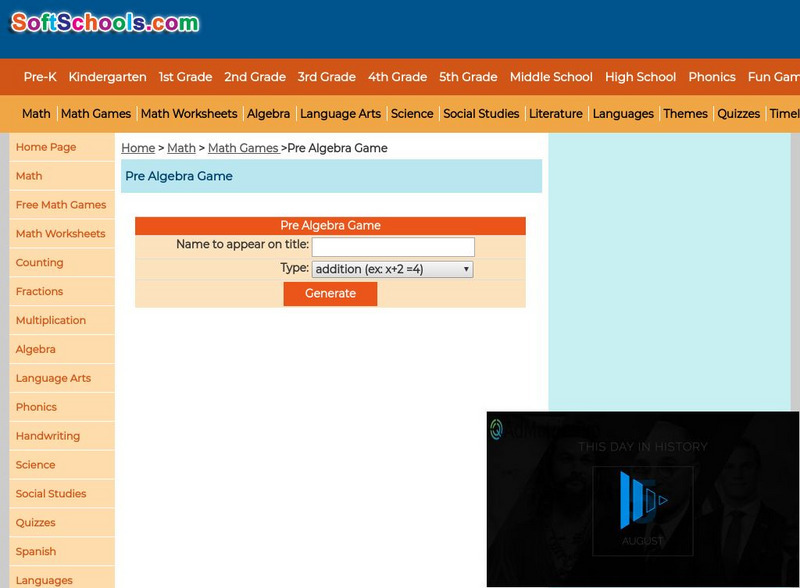800x588 pixels.
Task: Open Spanish in the sidebar
Action: [62, 551]
